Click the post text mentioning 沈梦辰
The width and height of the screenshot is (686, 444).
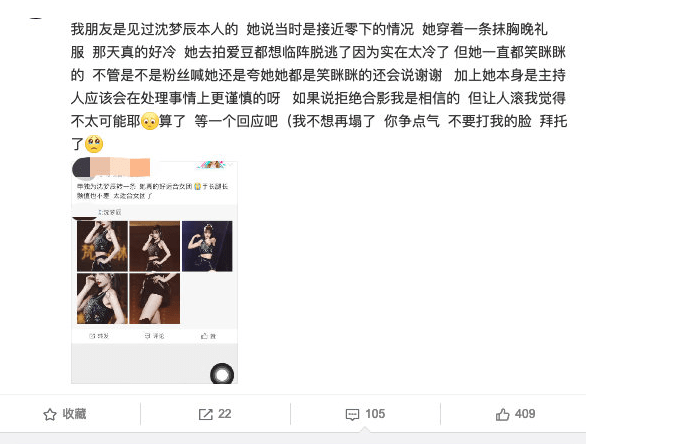pyautogui.click(x=318, y=86)
